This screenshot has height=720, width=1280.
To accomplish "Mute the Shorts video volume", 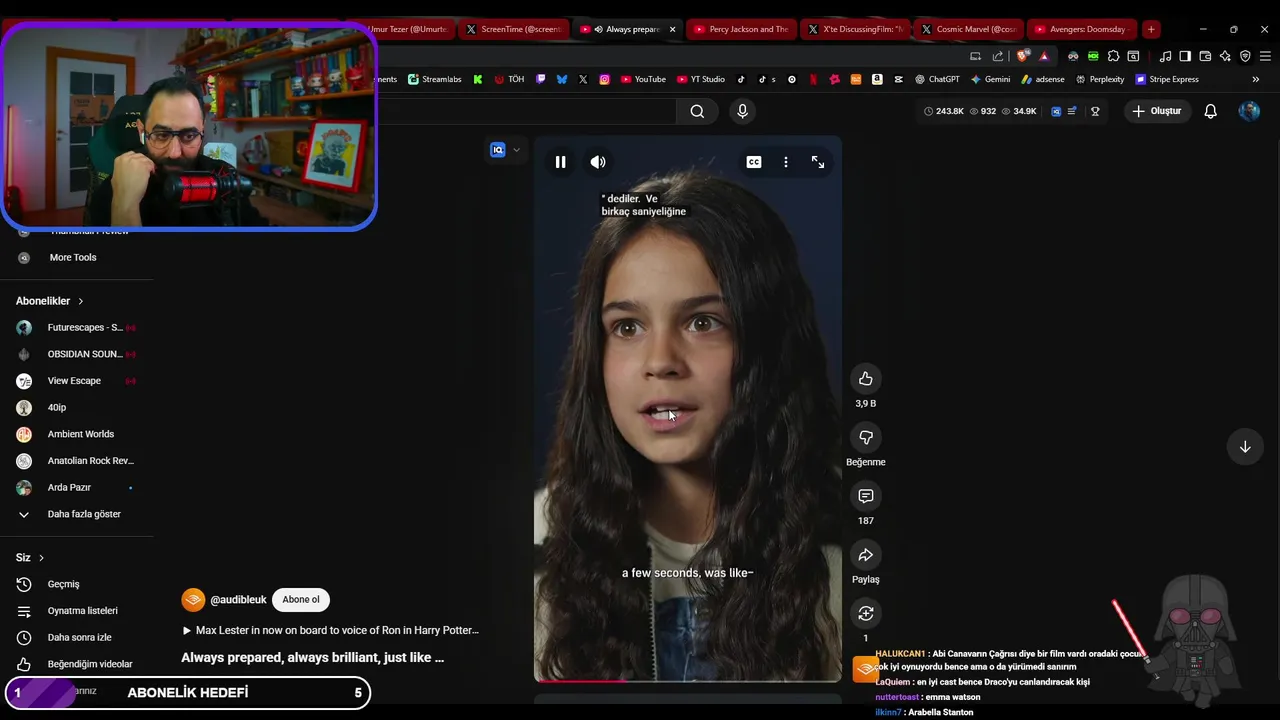I will (x=598, y=162).
